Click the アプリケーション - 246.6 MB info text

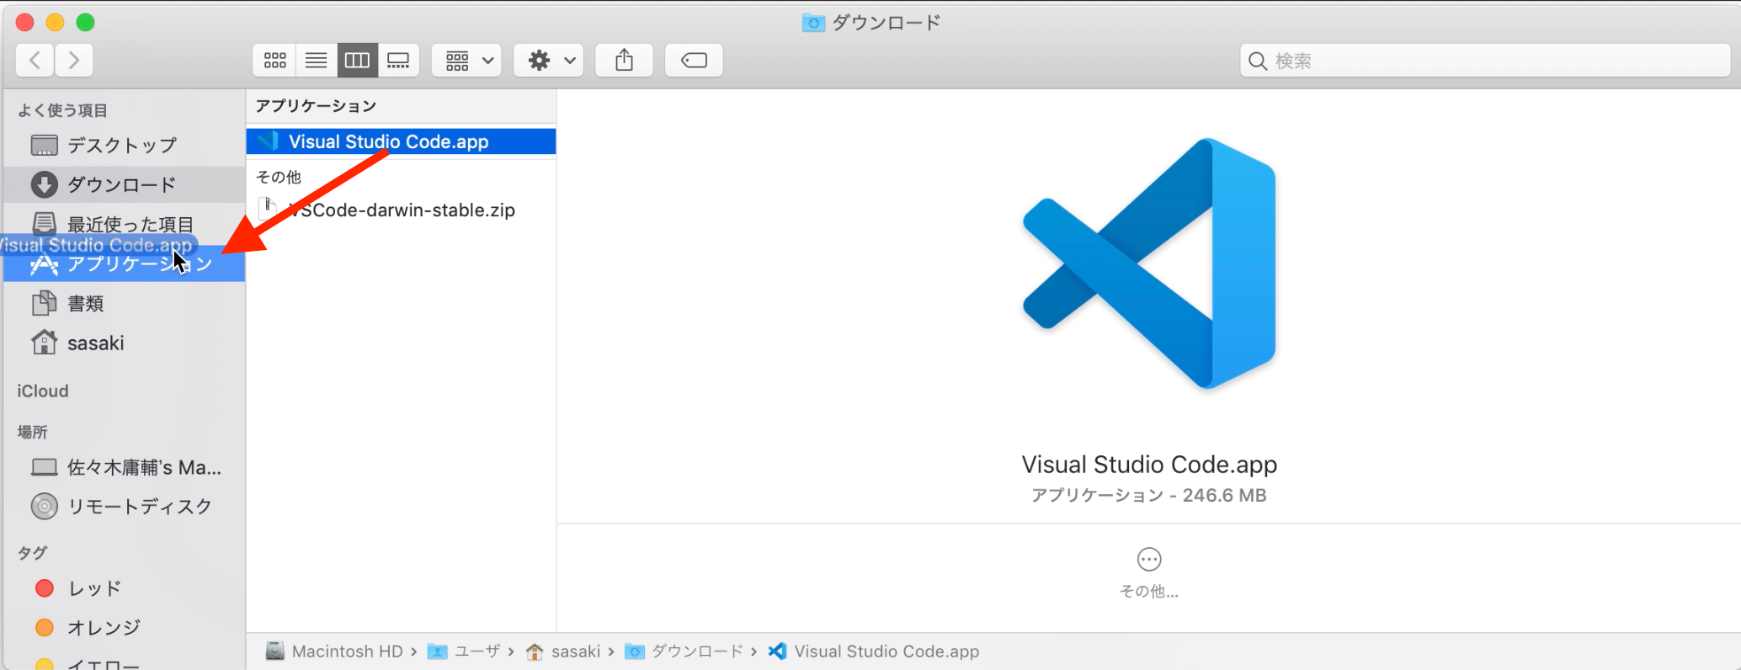pos(1149,495)
